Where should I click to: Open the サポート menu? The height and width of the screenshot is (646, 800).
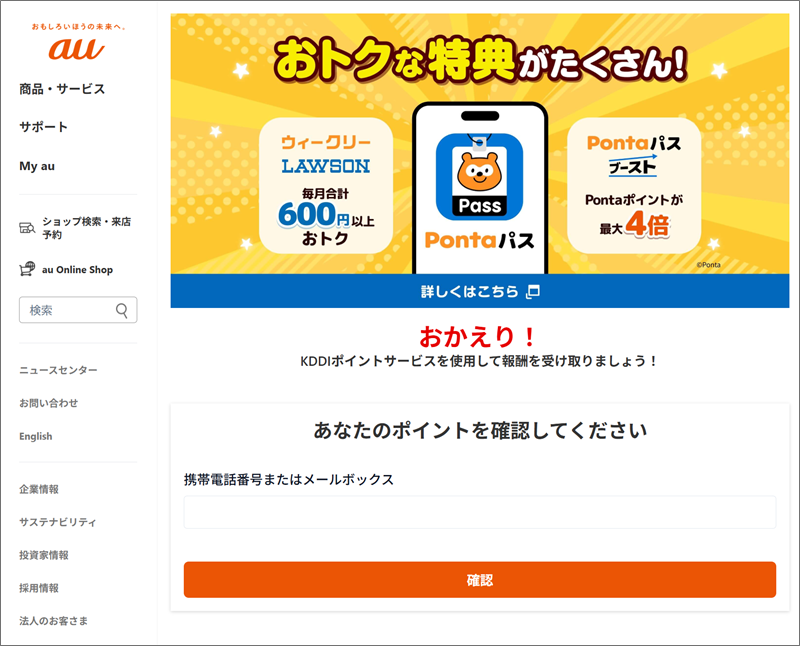[x=43, y=127]
